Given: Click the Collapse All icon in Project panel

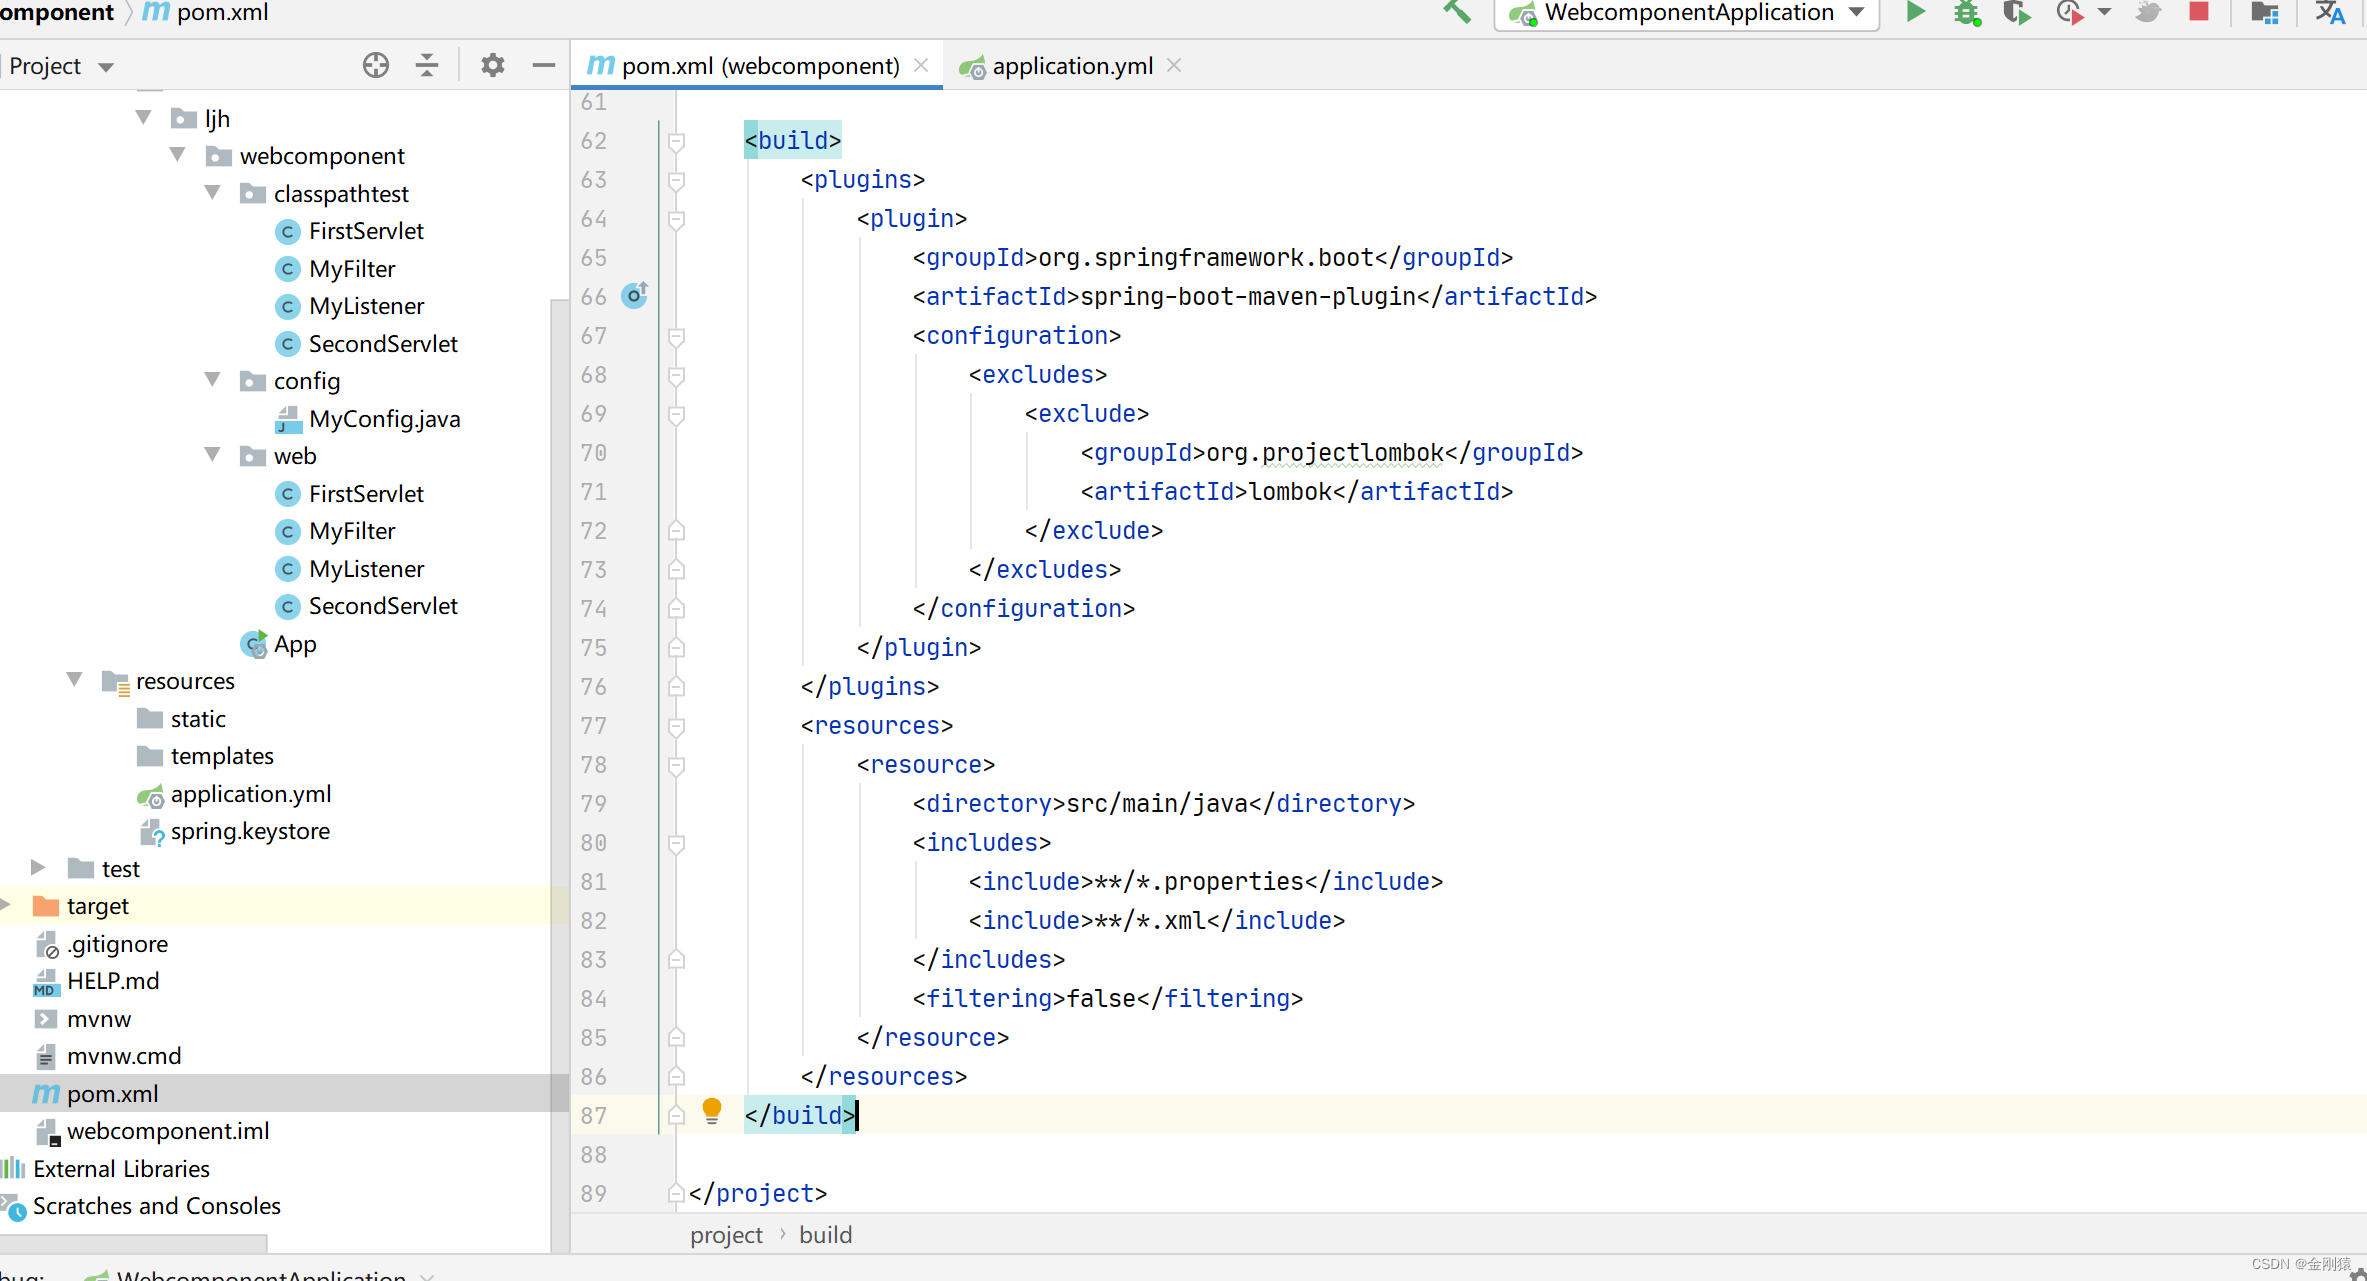Looking at the screenshot, I should (x=427, y=66).
